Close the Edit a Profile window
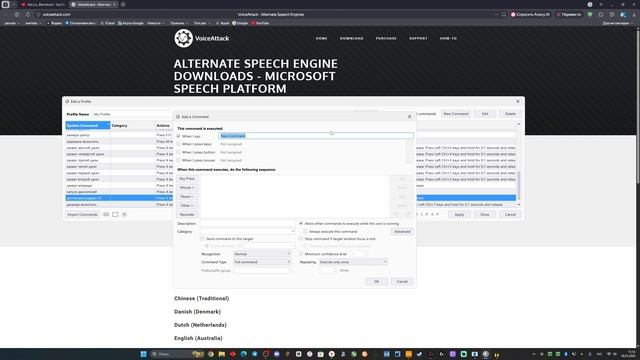This screenshot has height=360, width=640. pyautogui.click(x=518, y=101)
